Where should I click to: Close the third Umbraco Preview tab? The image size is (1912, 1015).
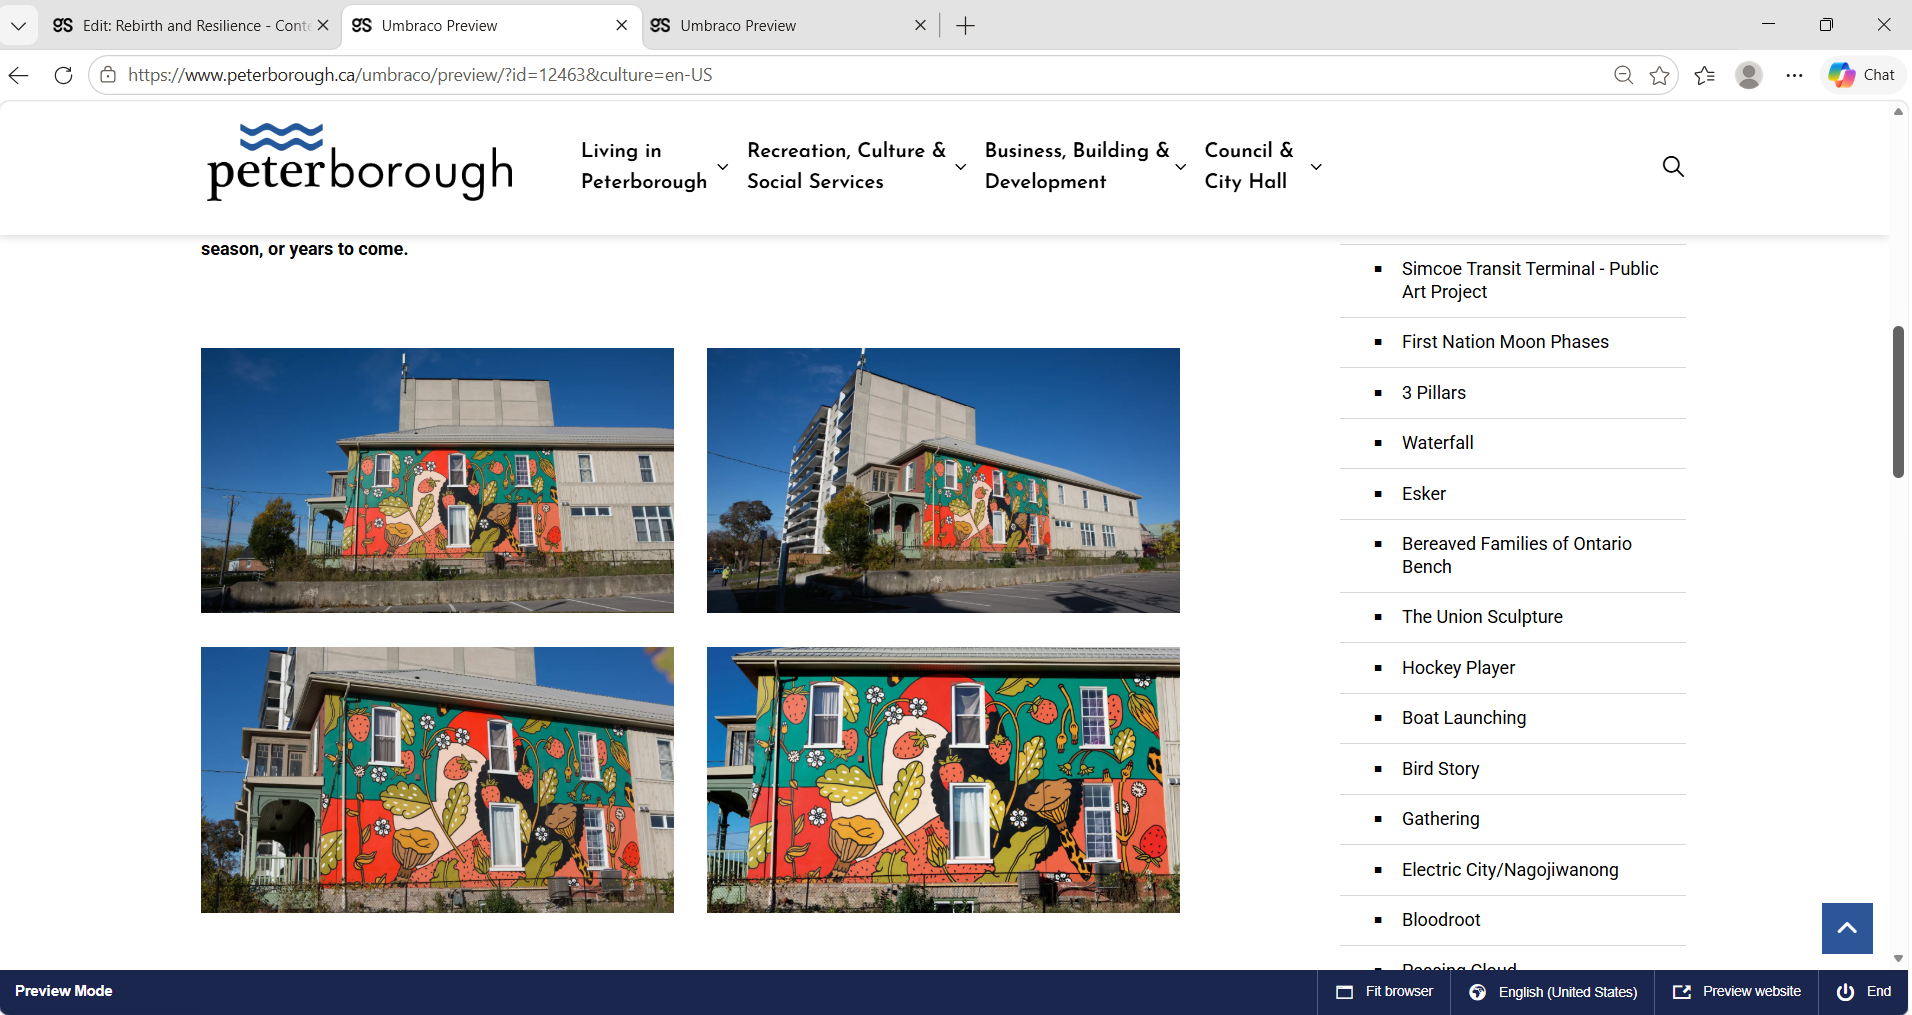click(x=921, y=26)
